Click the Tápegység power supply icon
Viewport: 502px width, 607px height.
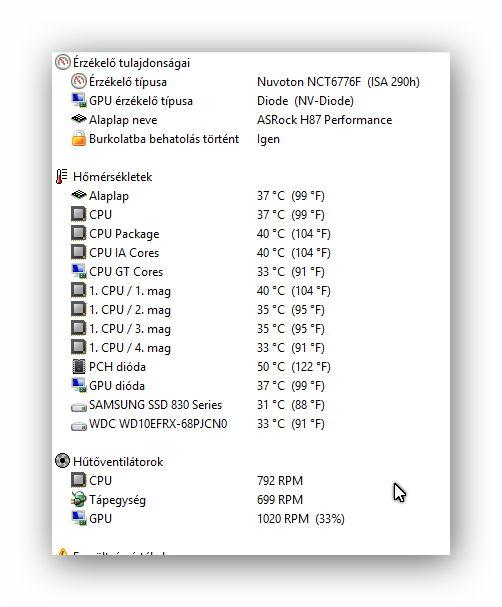(79, 499)
